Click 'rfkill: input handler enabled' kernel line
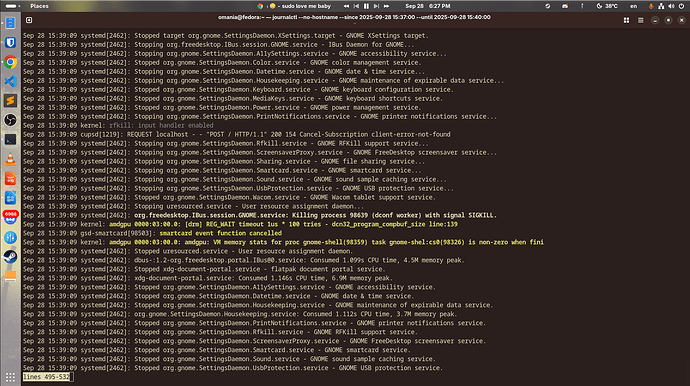The width and height of the screenshot is (690, 386). [x=118, y=125]
